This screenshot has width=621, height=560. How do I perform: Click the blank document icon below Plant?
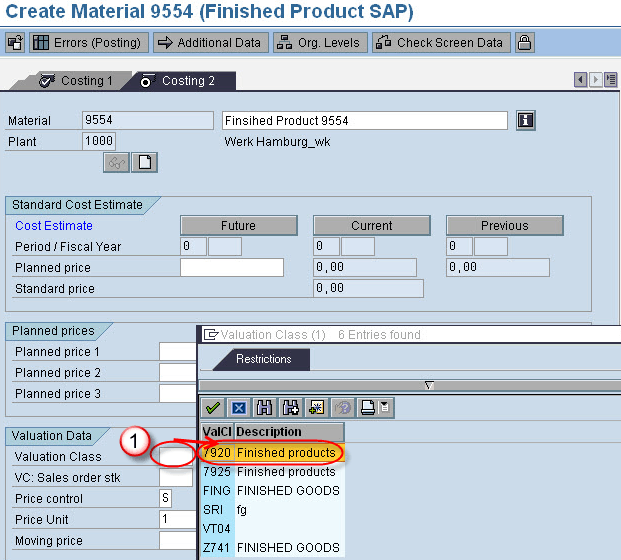coord(145,162)
